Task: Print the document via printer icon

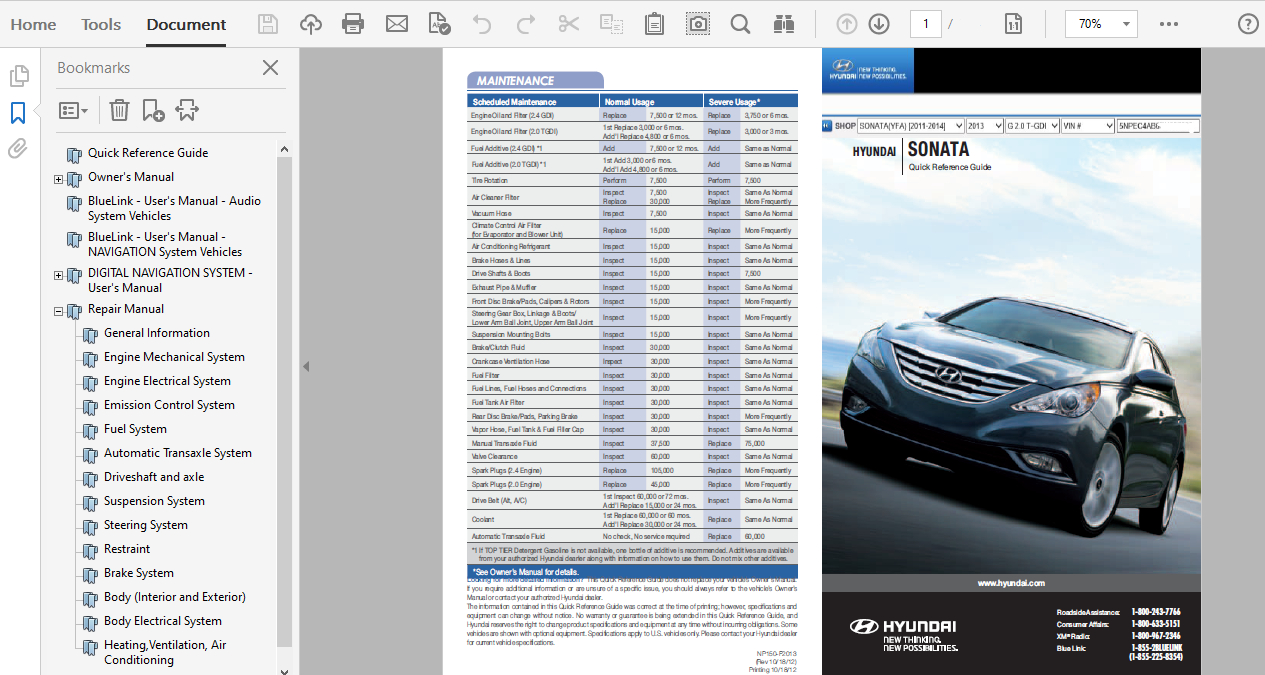Action: [x=353, y=24]
